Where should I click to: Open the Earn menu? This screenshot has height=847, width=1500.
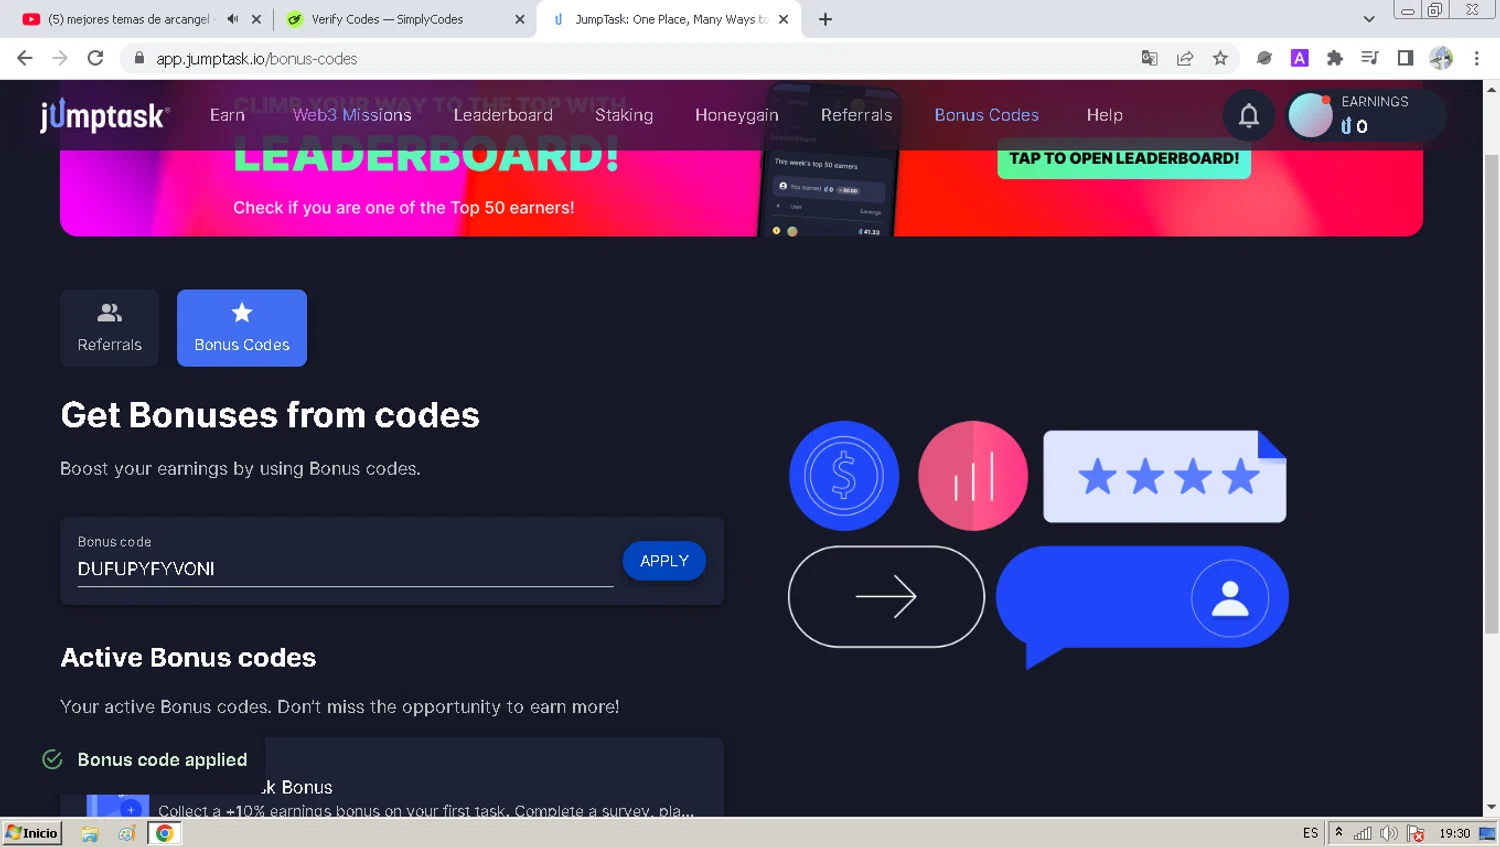[x=227, y=115]
